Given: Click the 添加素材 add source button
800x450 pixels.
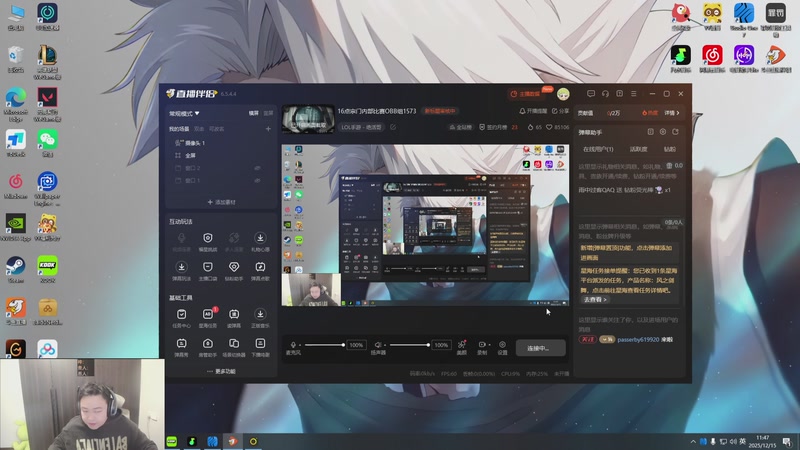Looking at the screenshot, I should click(x=221, y=202).
